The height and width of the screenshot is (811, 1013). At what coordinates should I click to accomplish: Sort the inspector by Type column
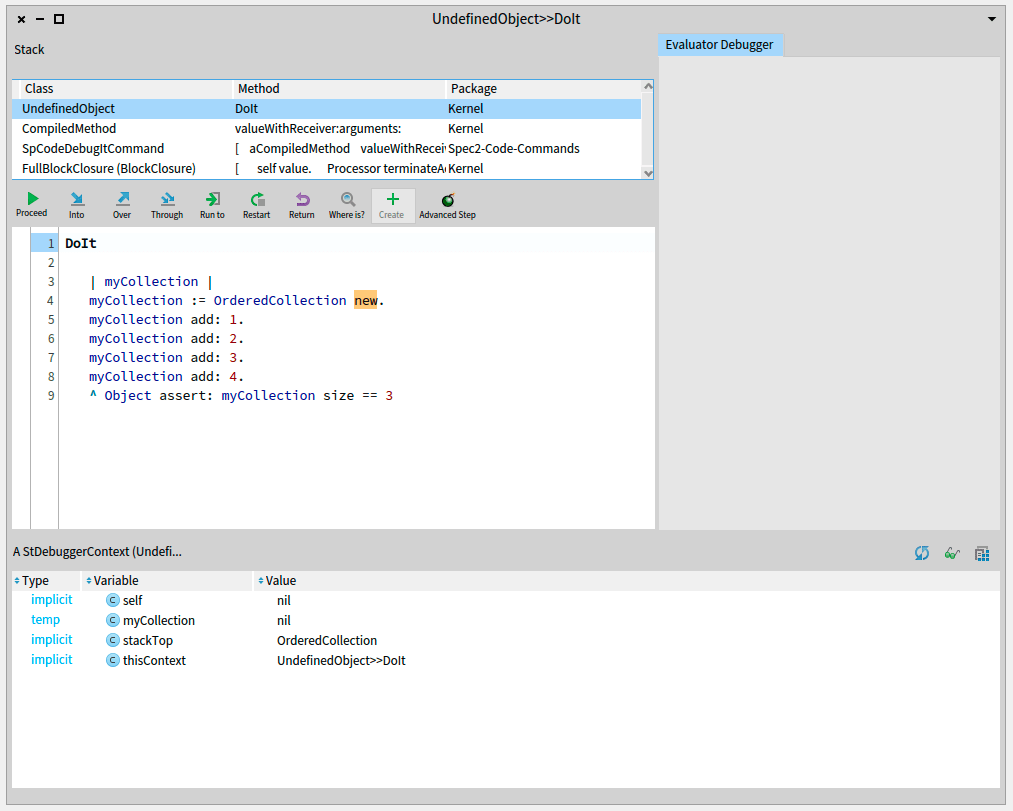click(35, 581)
